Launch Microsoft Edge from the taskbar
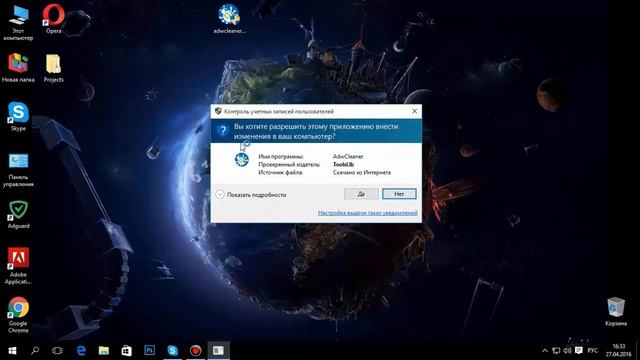The width and height of the screenshot is (640, 360). tap(81, 351)
